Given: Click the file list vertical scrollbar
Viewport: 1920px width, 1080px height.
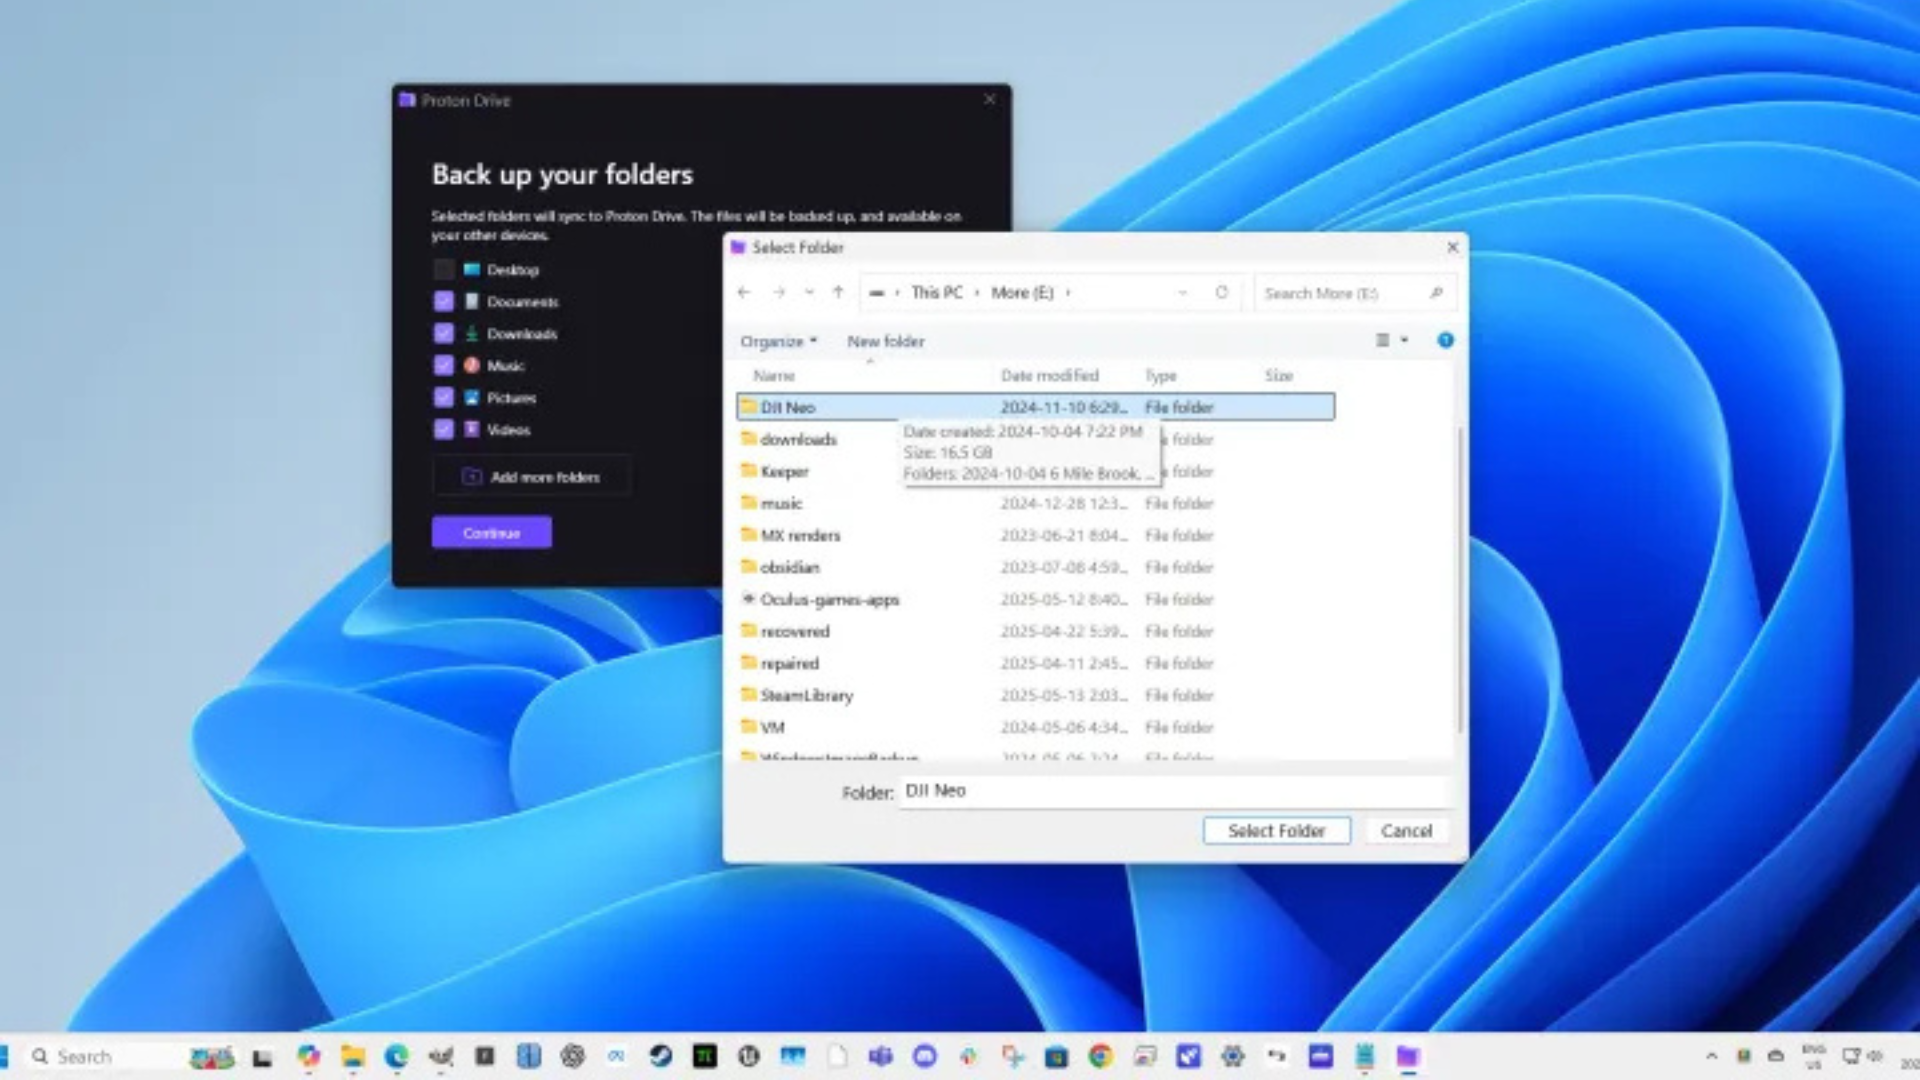Looking at the screenshot, I should point(1460,580).
